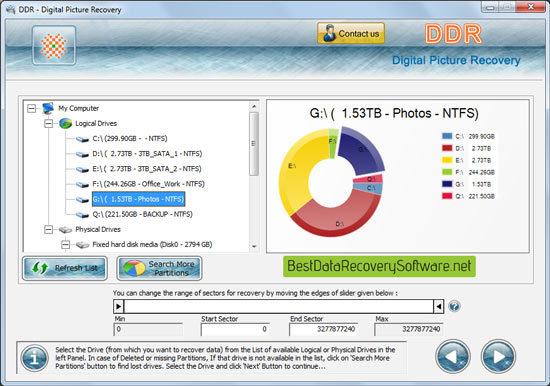This screenshot has height=386, width=550.
Task: Click the green F:\ legend swatch
Action: click(447, 172)
